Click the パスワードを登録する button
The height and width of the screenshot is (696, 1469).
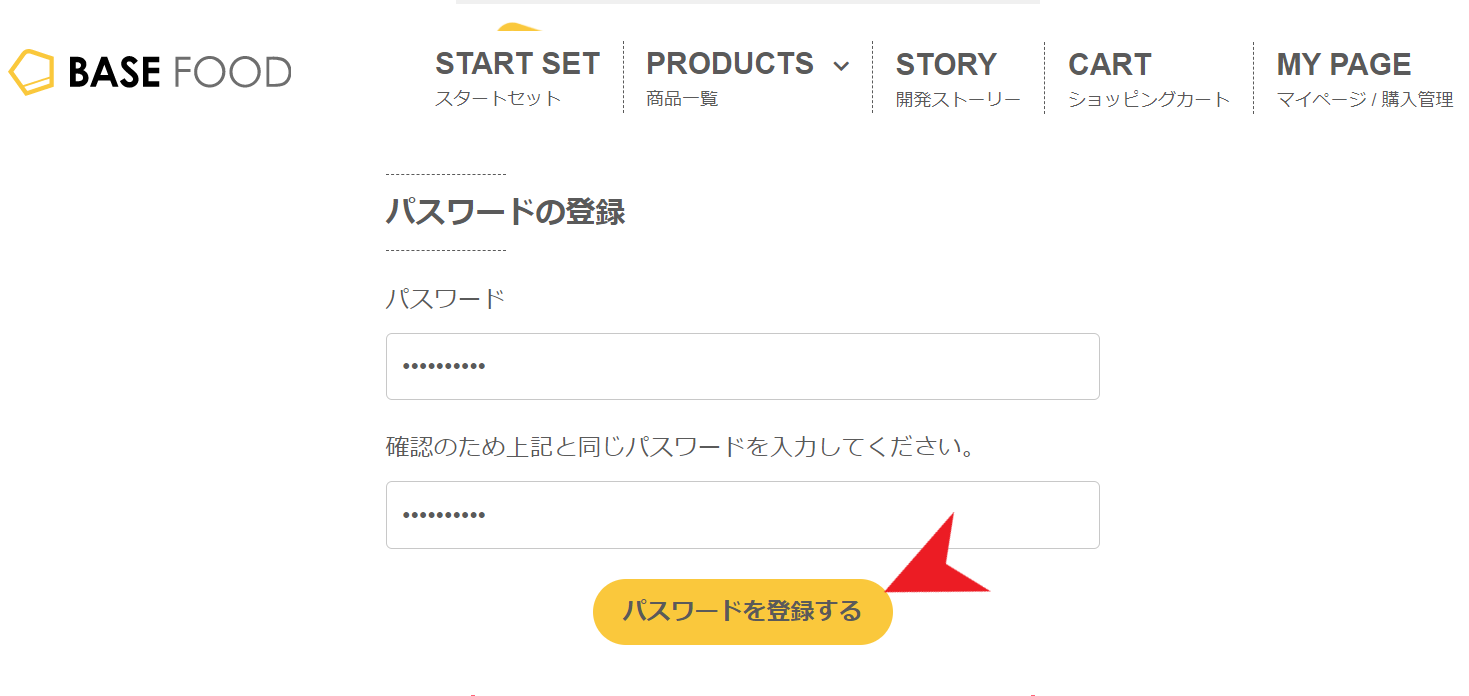[x=742, y=611]
